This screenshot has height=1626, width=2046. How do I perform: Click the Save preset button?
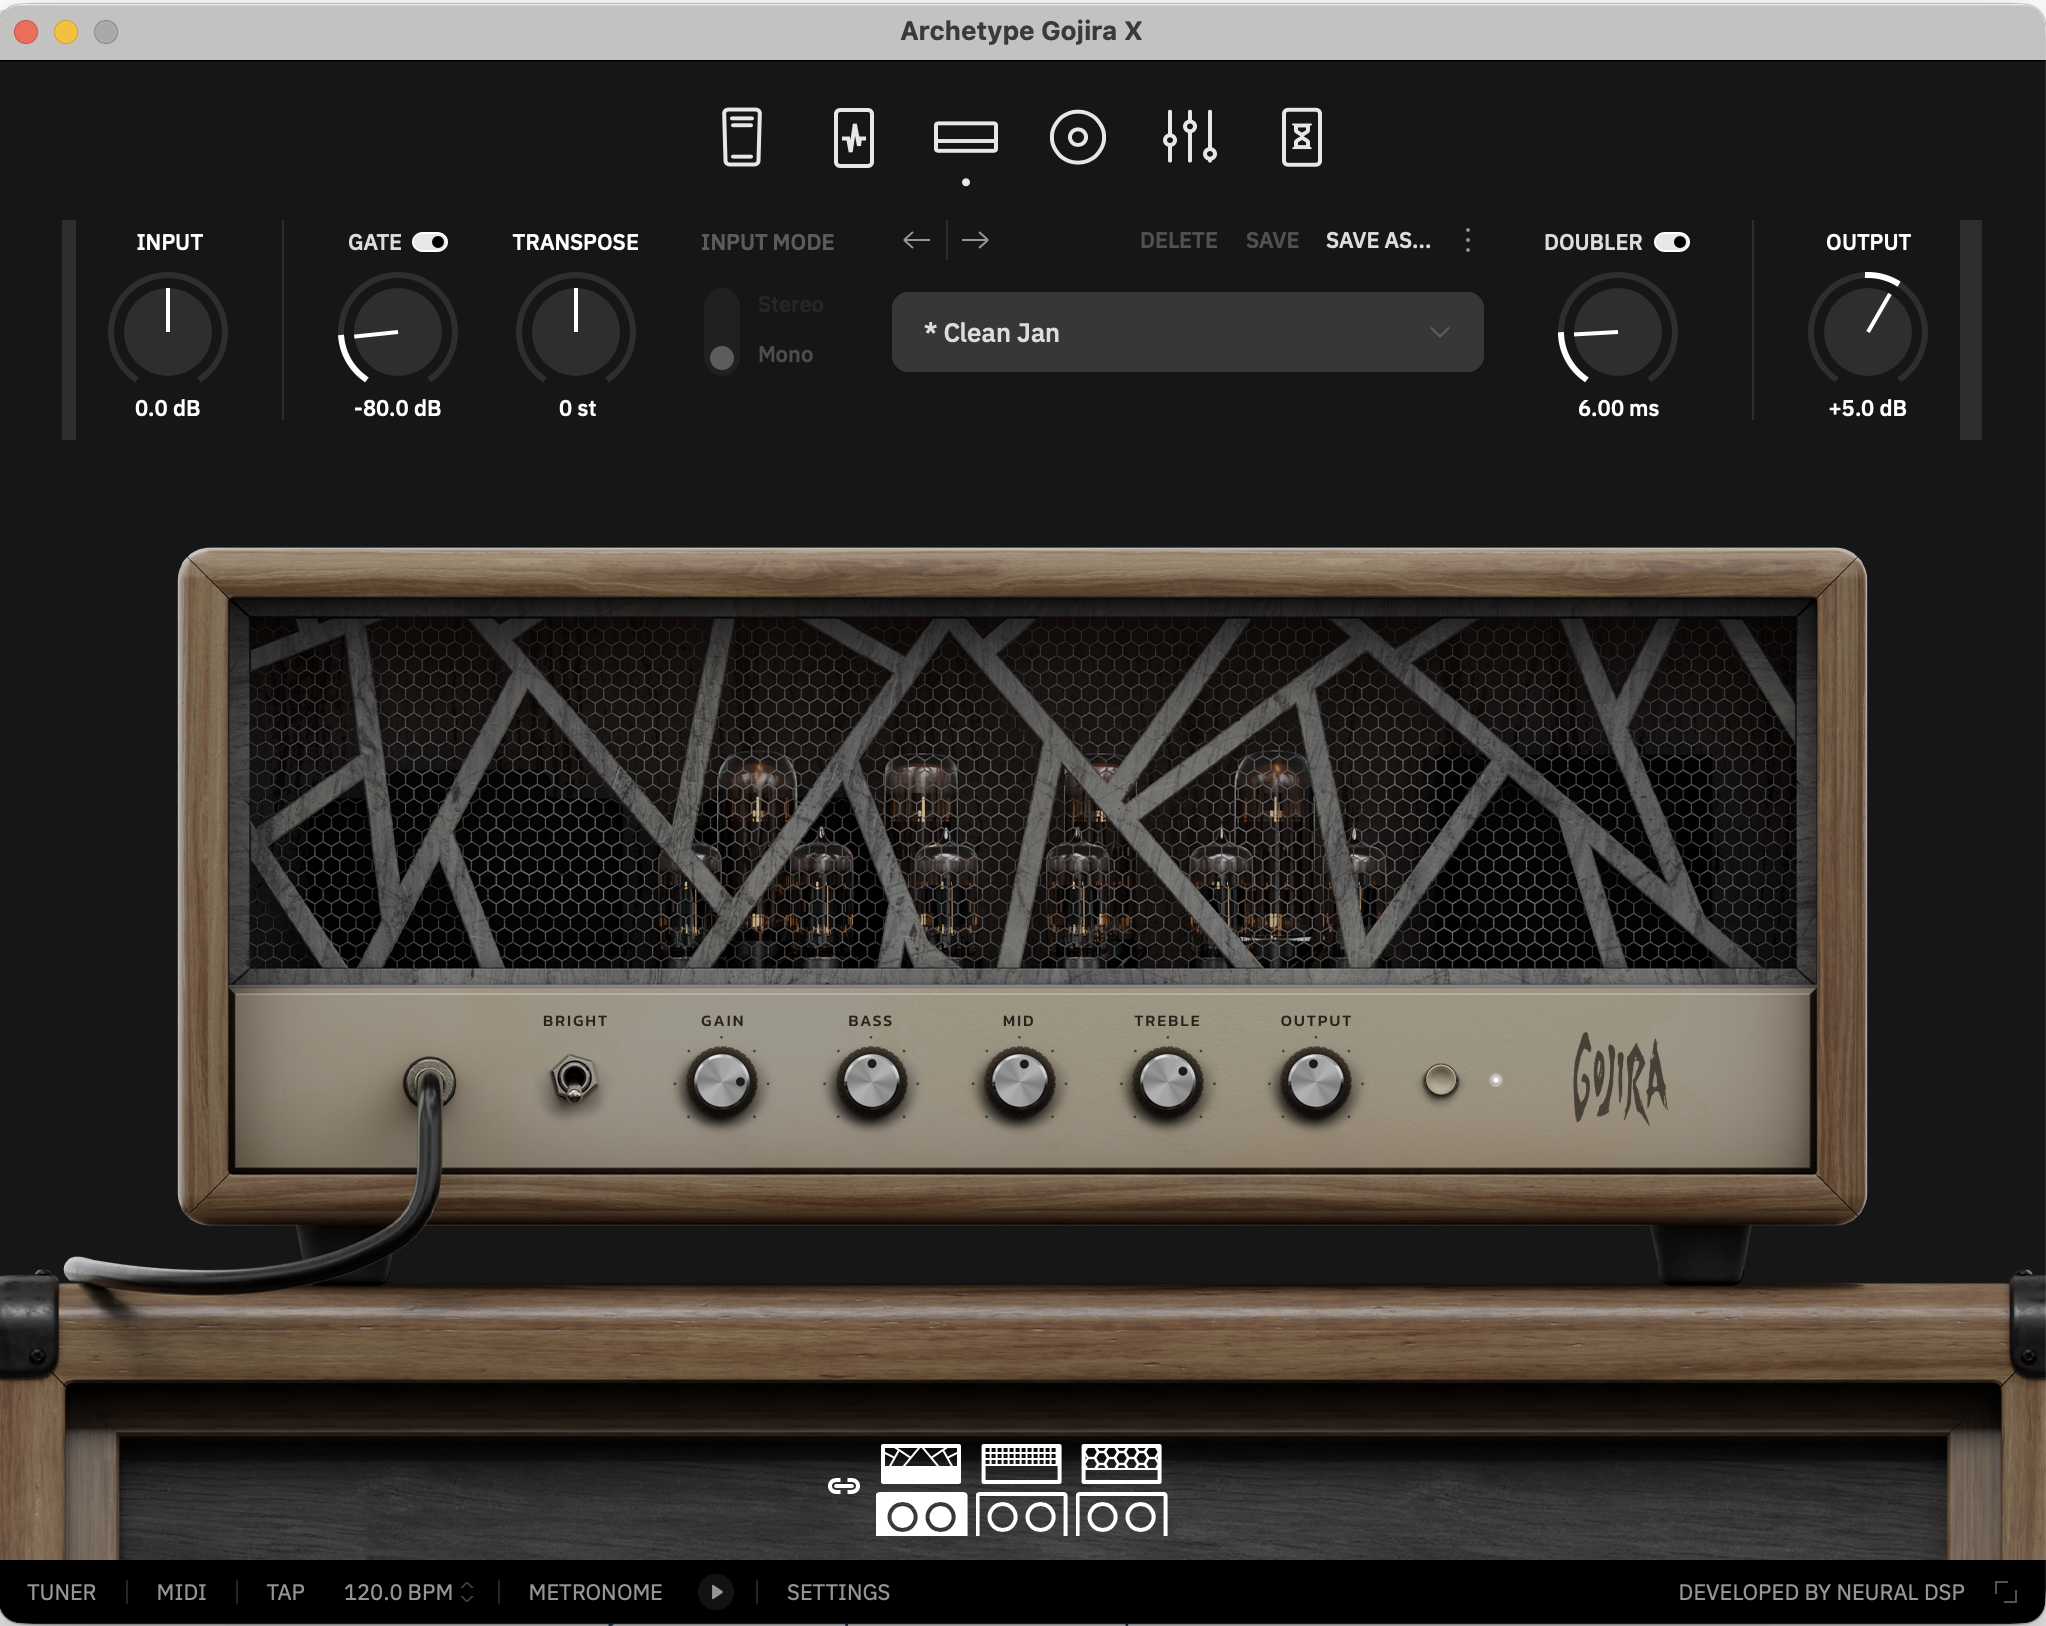(1272, 240)
